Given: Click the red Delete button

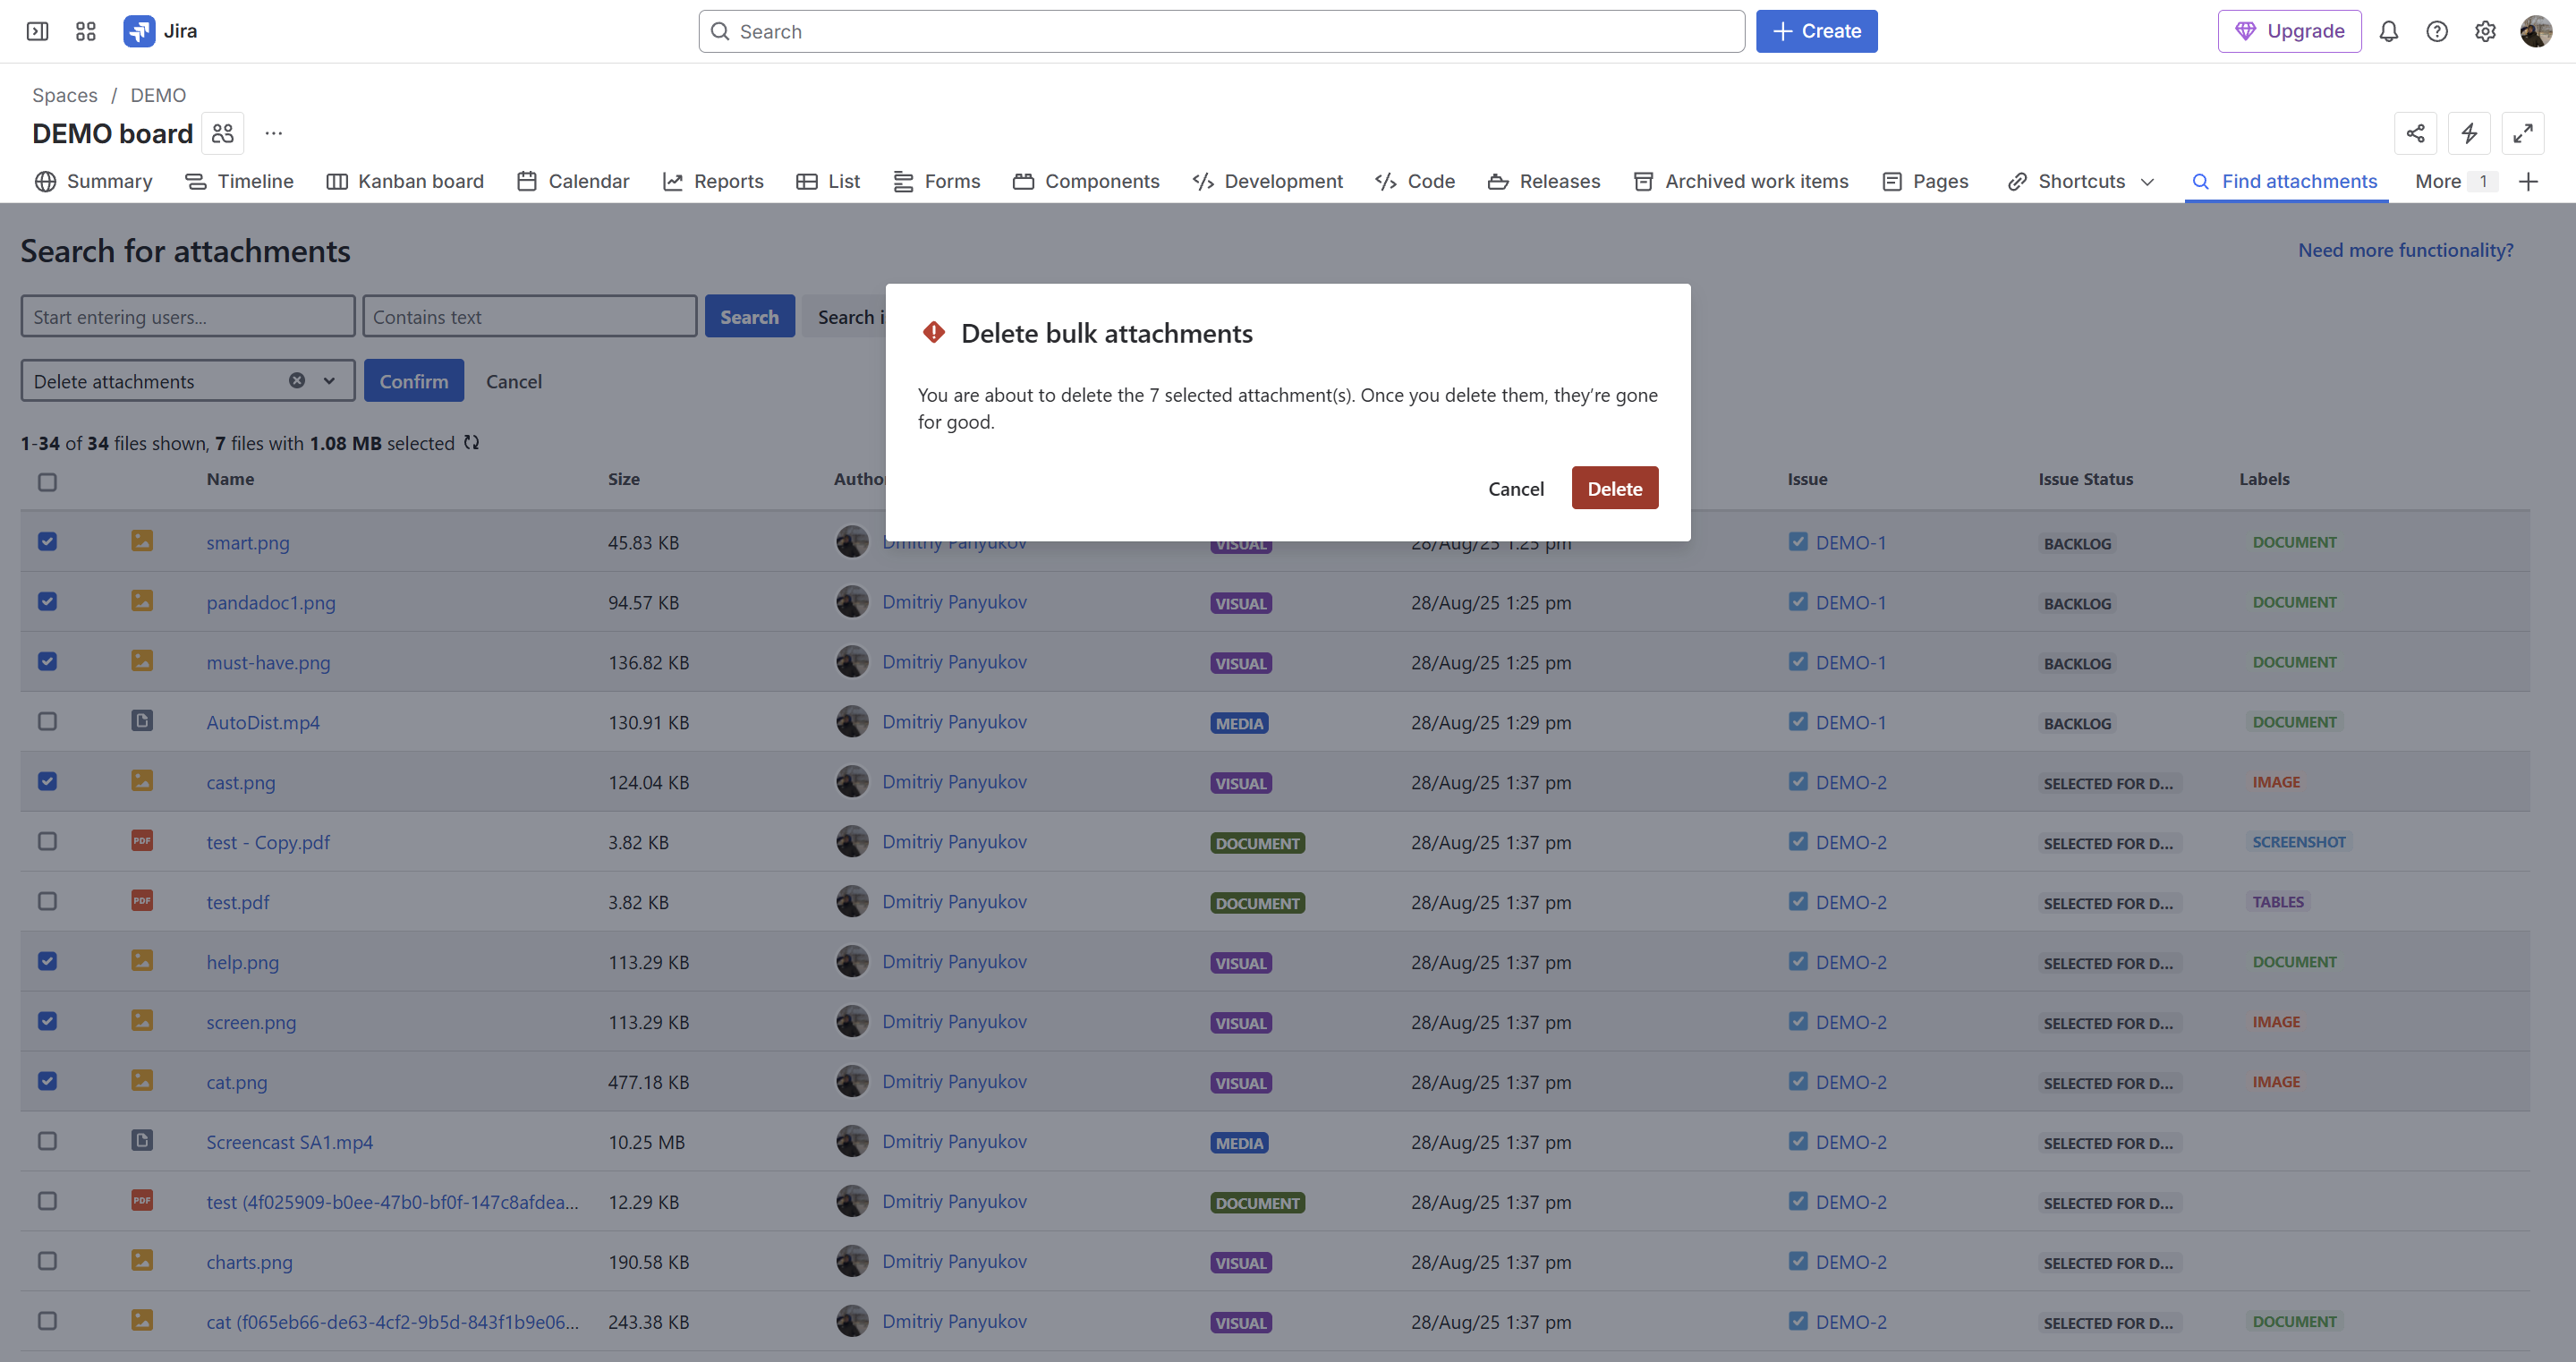Looking at the screenshot, I should click(1614, 488).
